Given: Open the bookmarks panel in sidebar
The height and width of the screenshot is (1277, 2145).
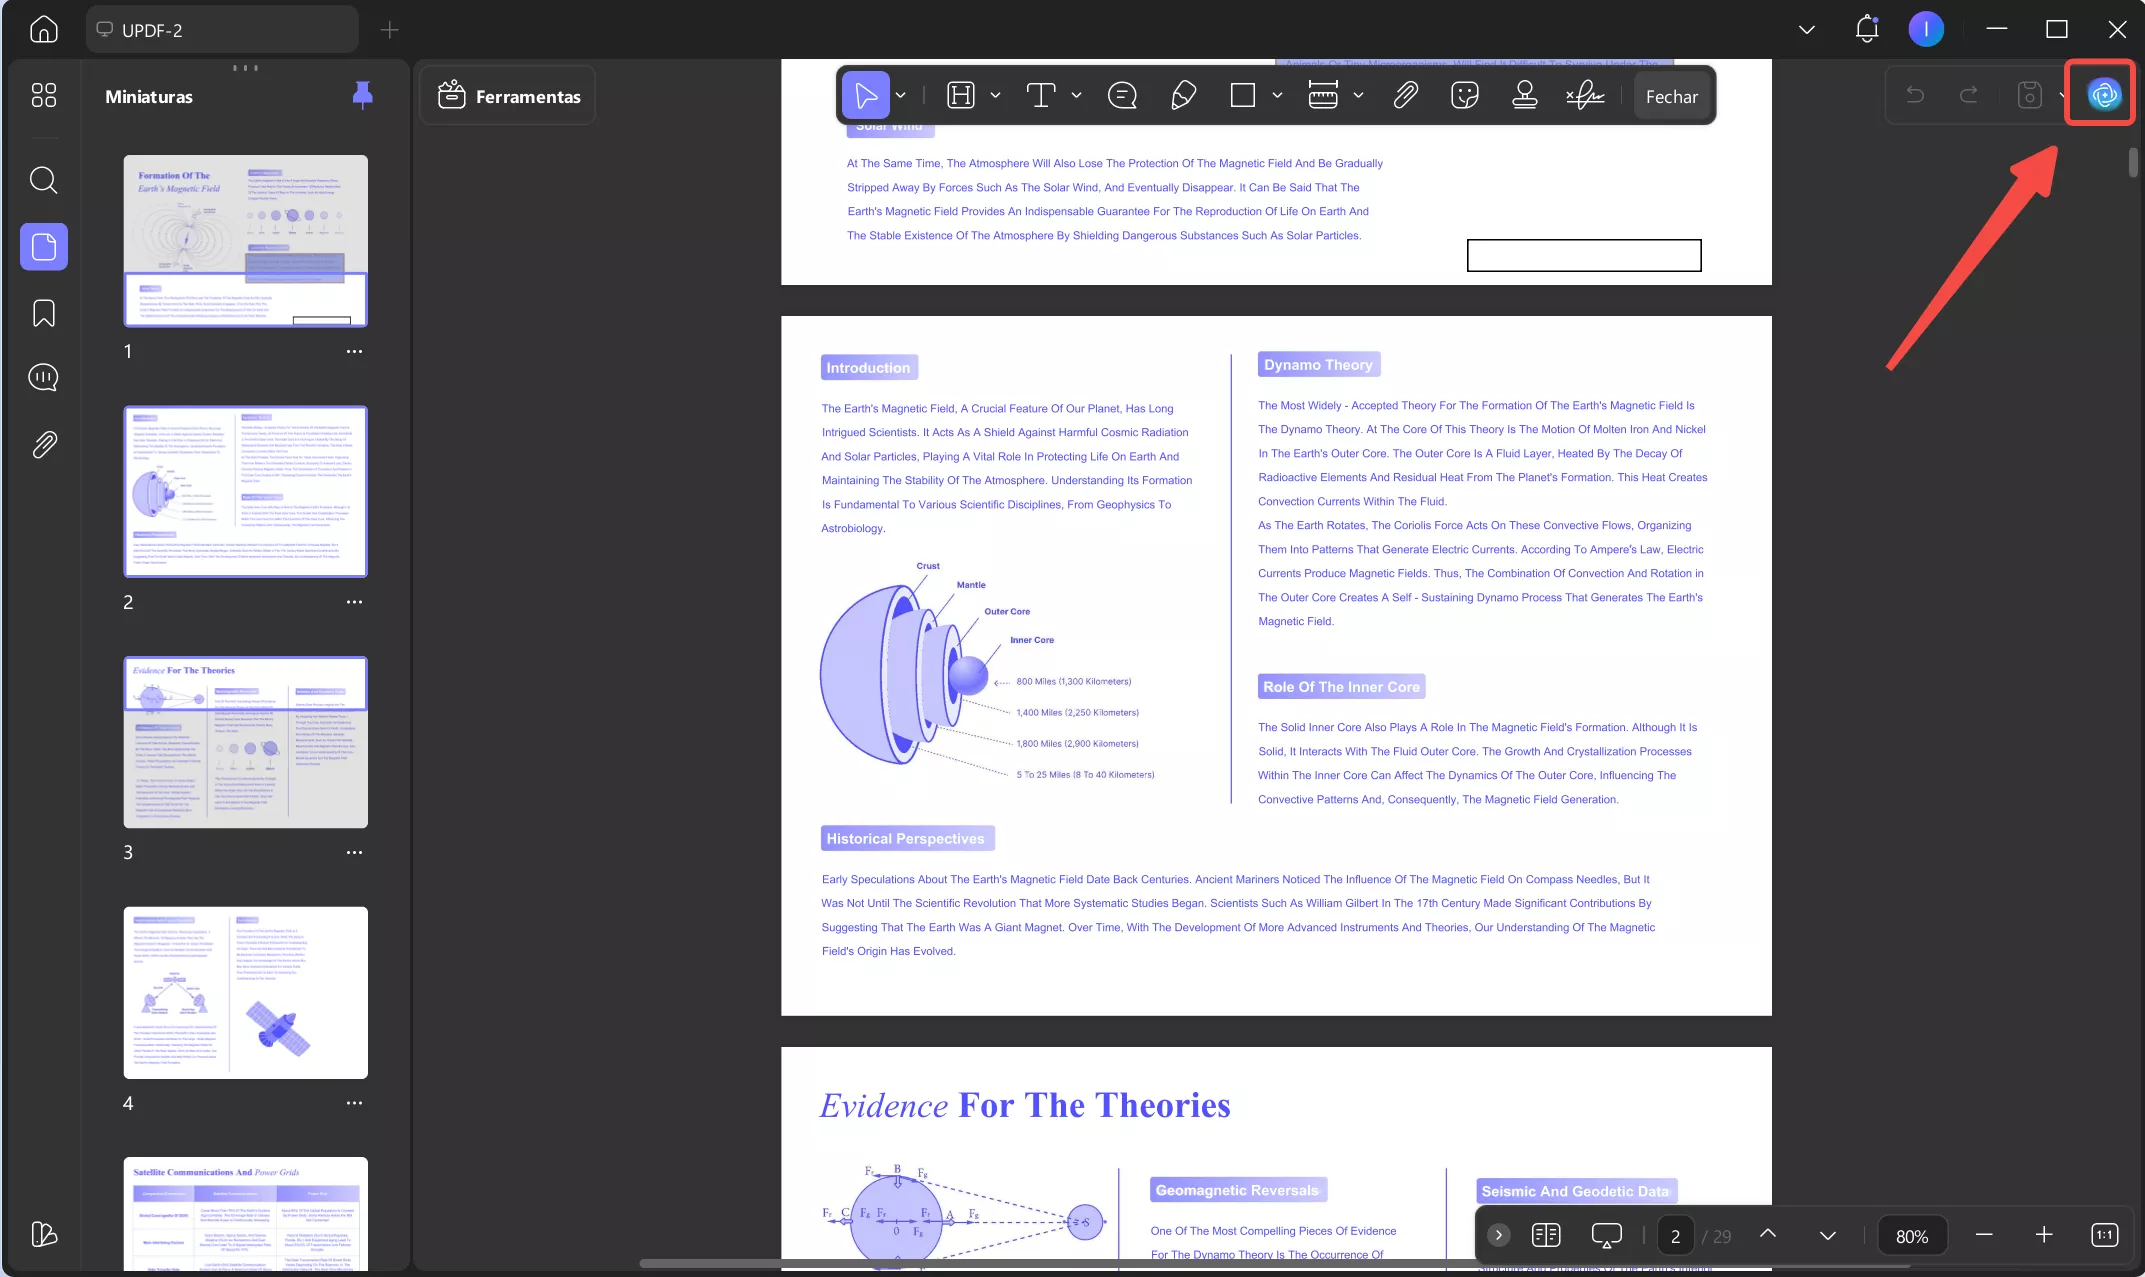Looking at the screenshot, I should (x=43, y=313).
